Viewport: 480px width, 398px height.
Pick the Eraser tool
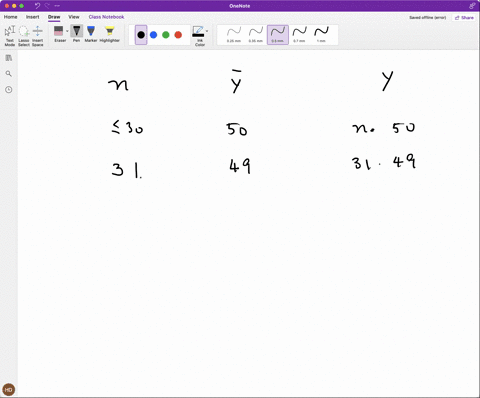click(x=59, y=34)
